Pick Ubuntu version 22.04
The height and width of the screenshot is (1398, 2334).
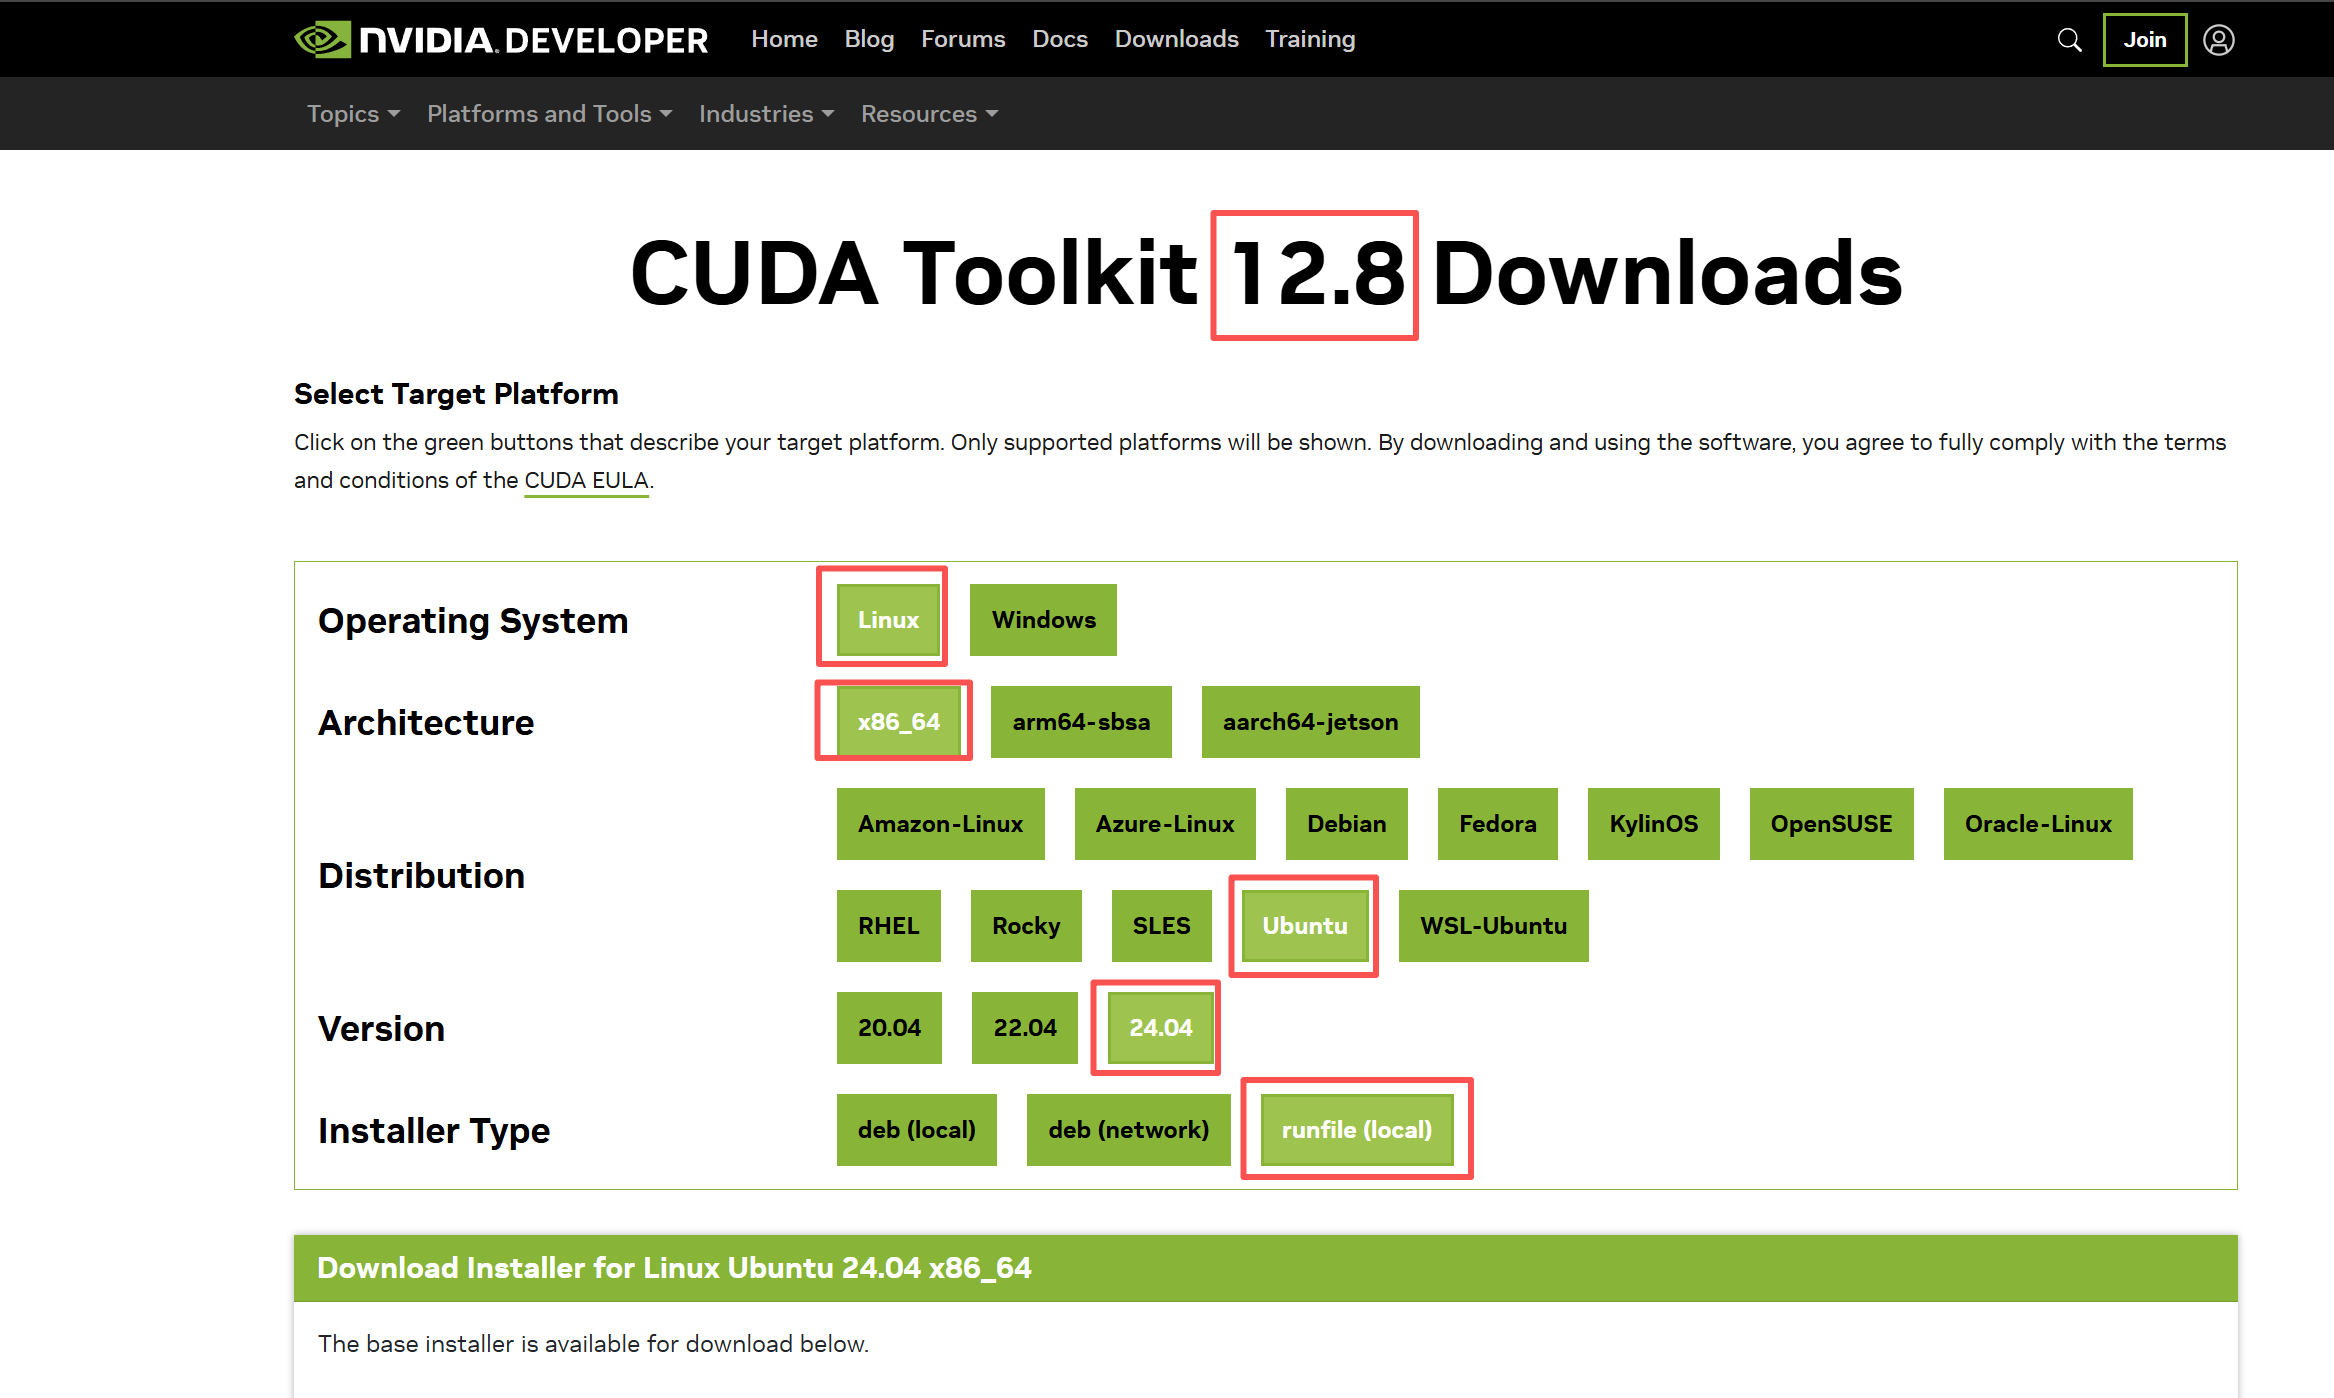pos(1024,1028)
